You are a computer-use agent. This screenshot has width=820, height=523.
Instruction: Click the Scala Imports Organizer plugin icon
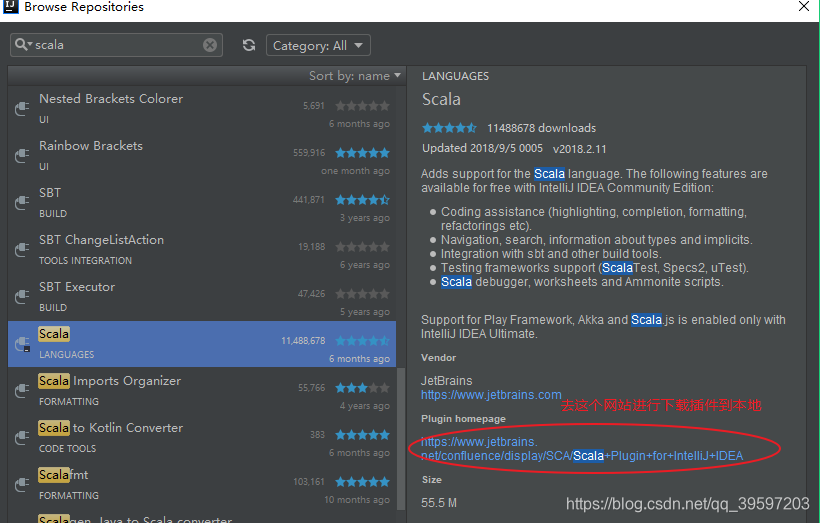(22, 391)
